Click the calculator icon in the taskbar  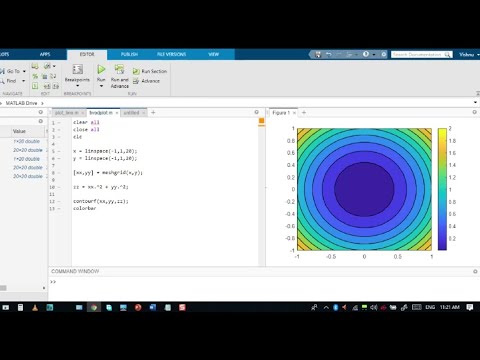click(x=20, y=308)
